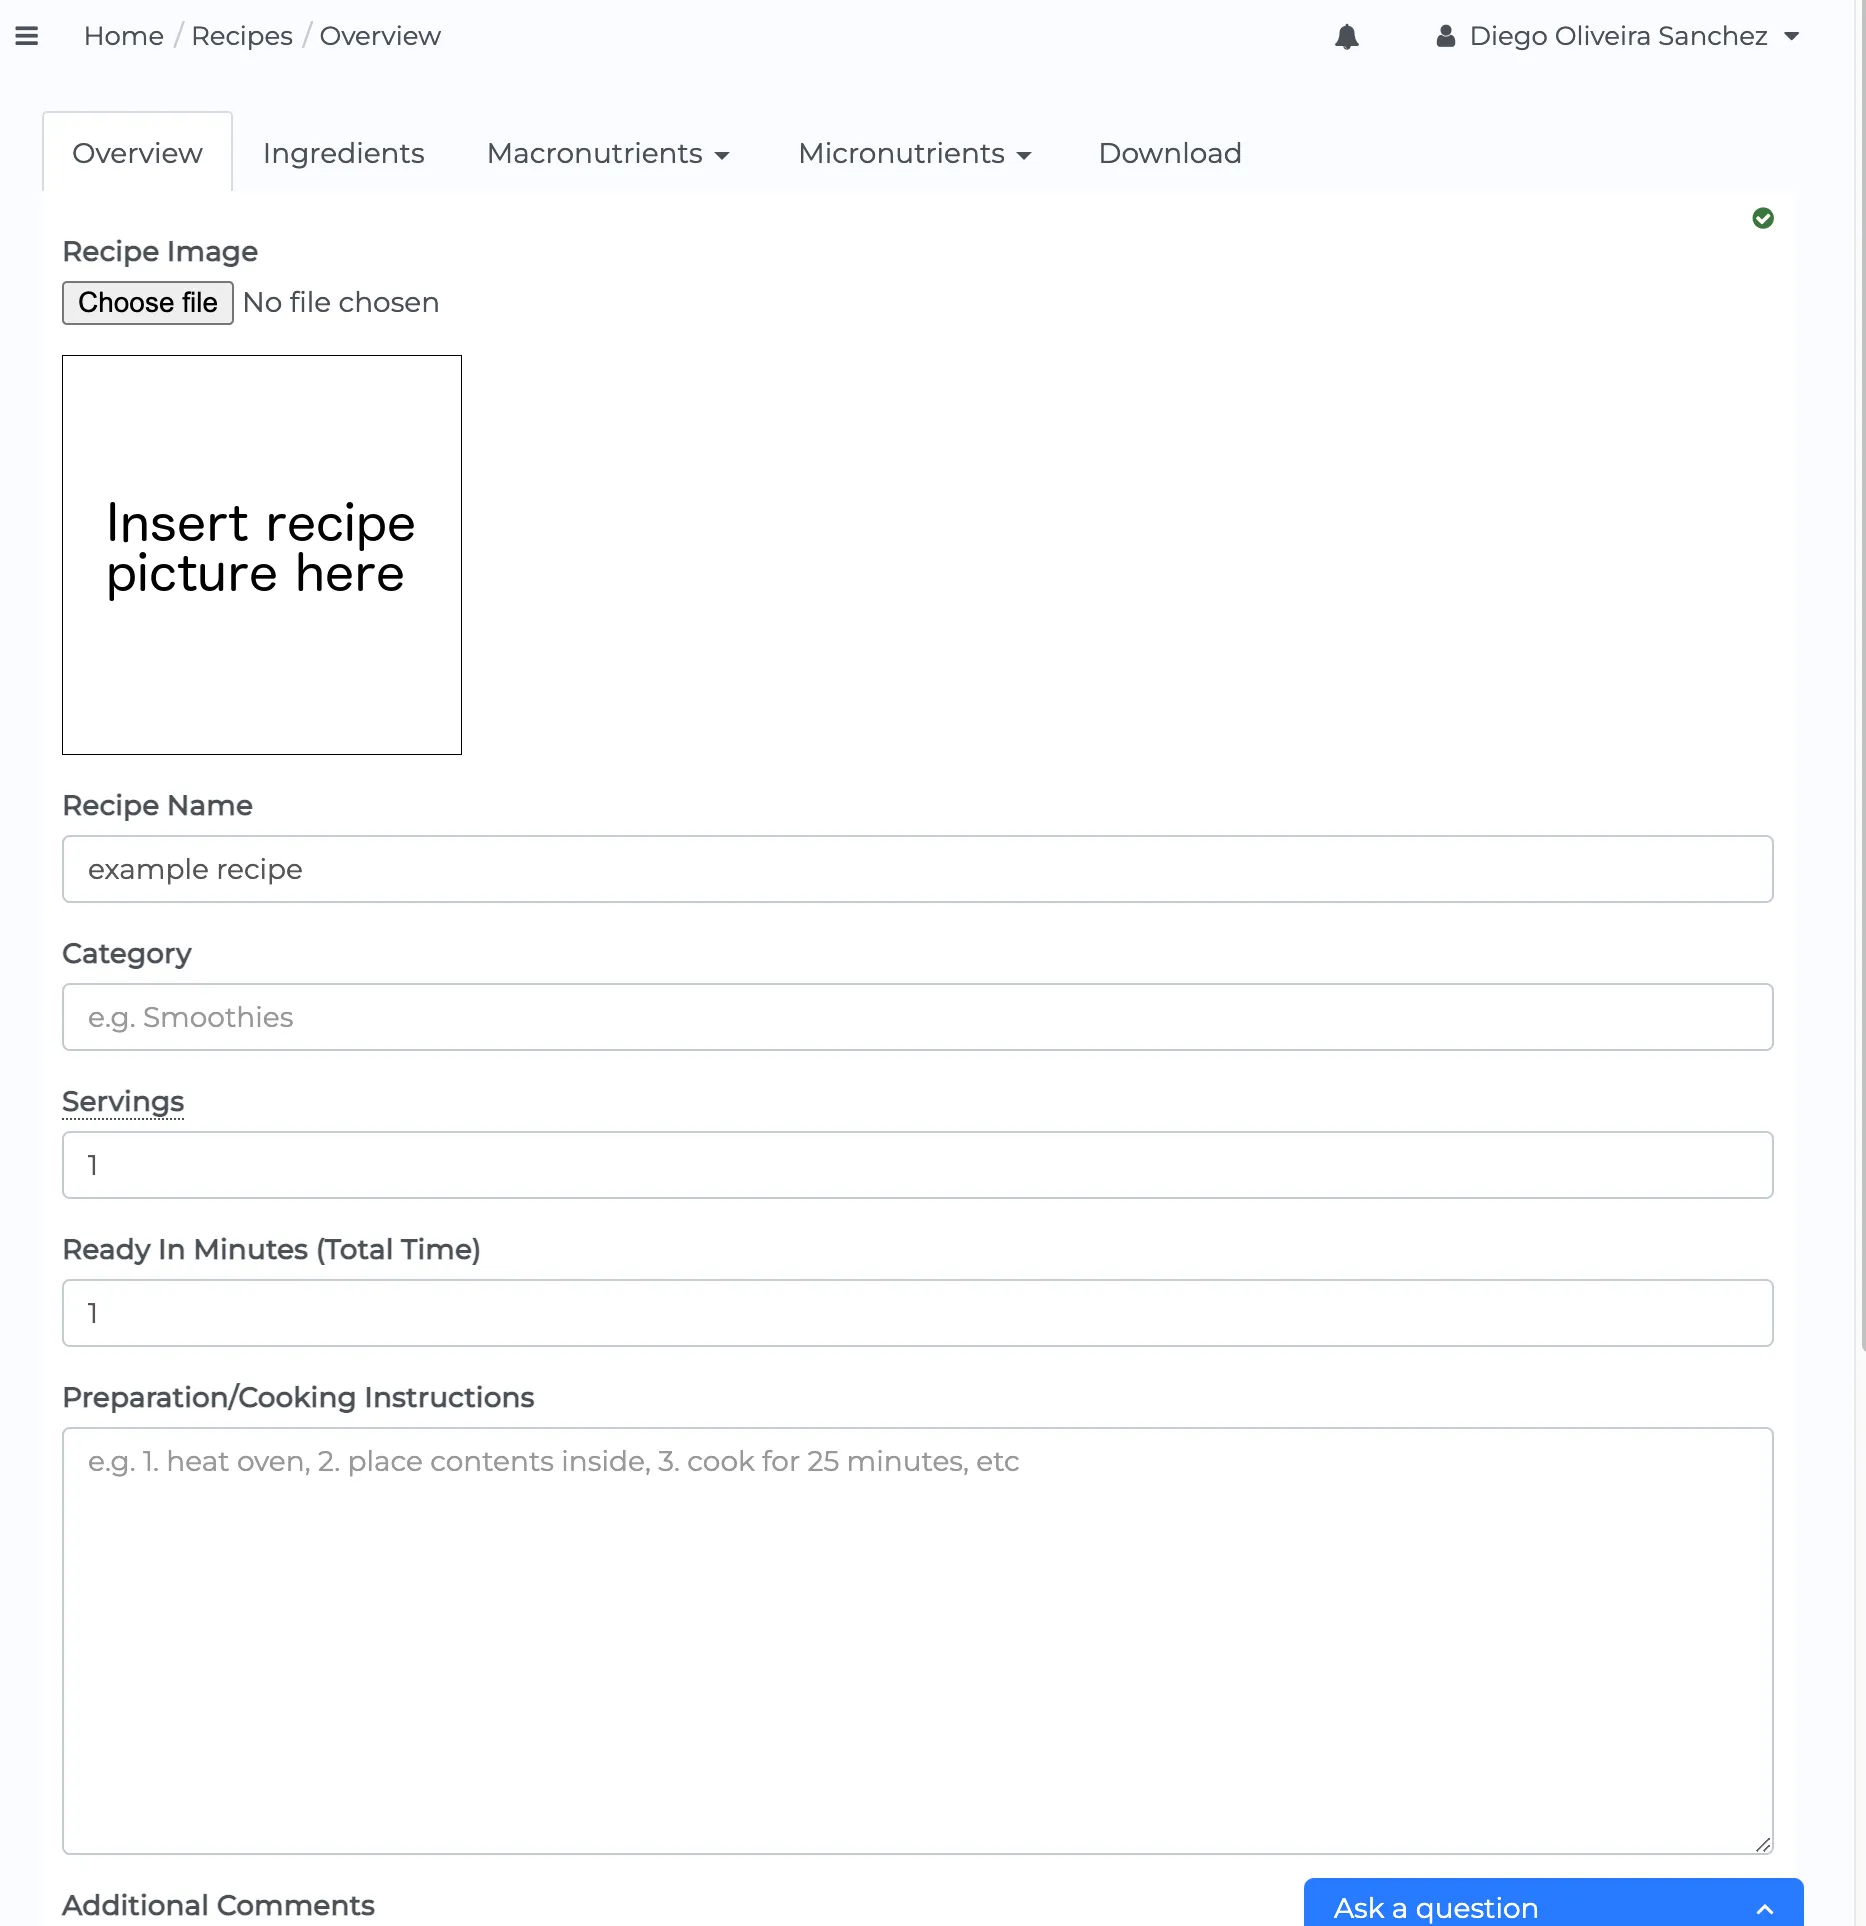The width and height of the screenshot is (1866, 1926).
Task: Open Diego Oliveira Sanchez account dropdown
Action: coord(1618,37)
